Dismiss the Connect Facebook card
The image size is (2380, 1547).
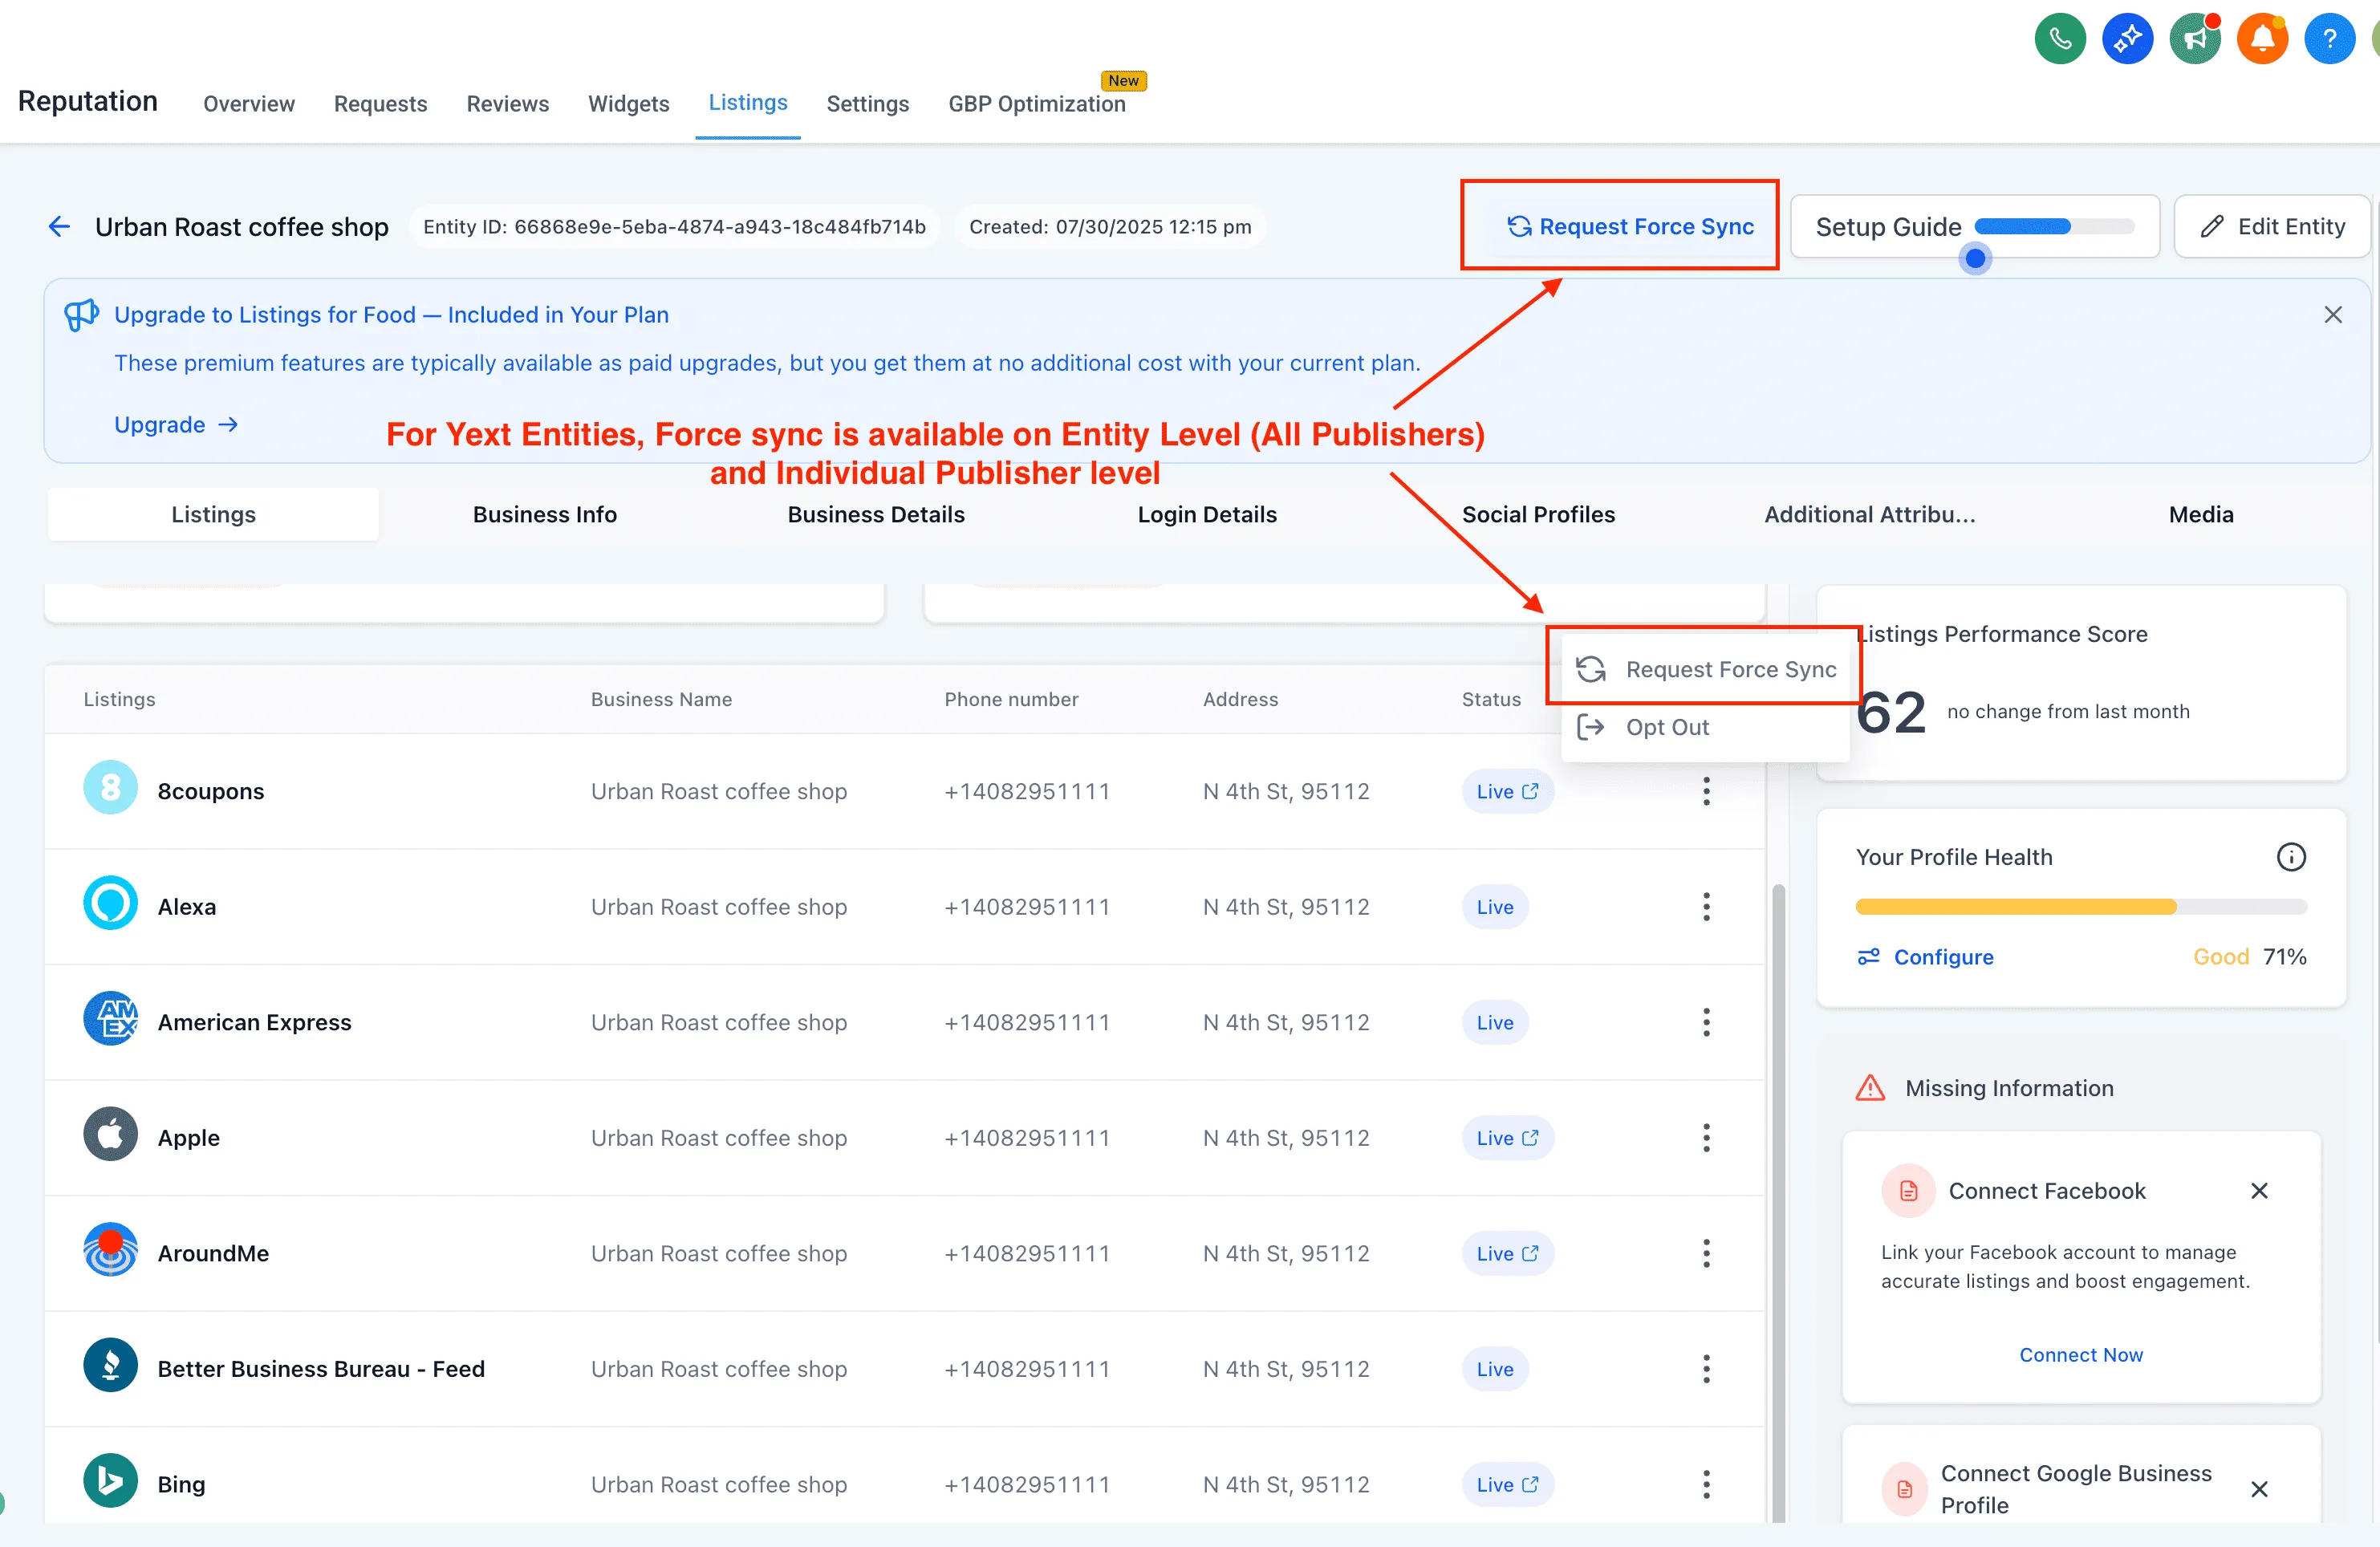click(x=2259, y=1191)
